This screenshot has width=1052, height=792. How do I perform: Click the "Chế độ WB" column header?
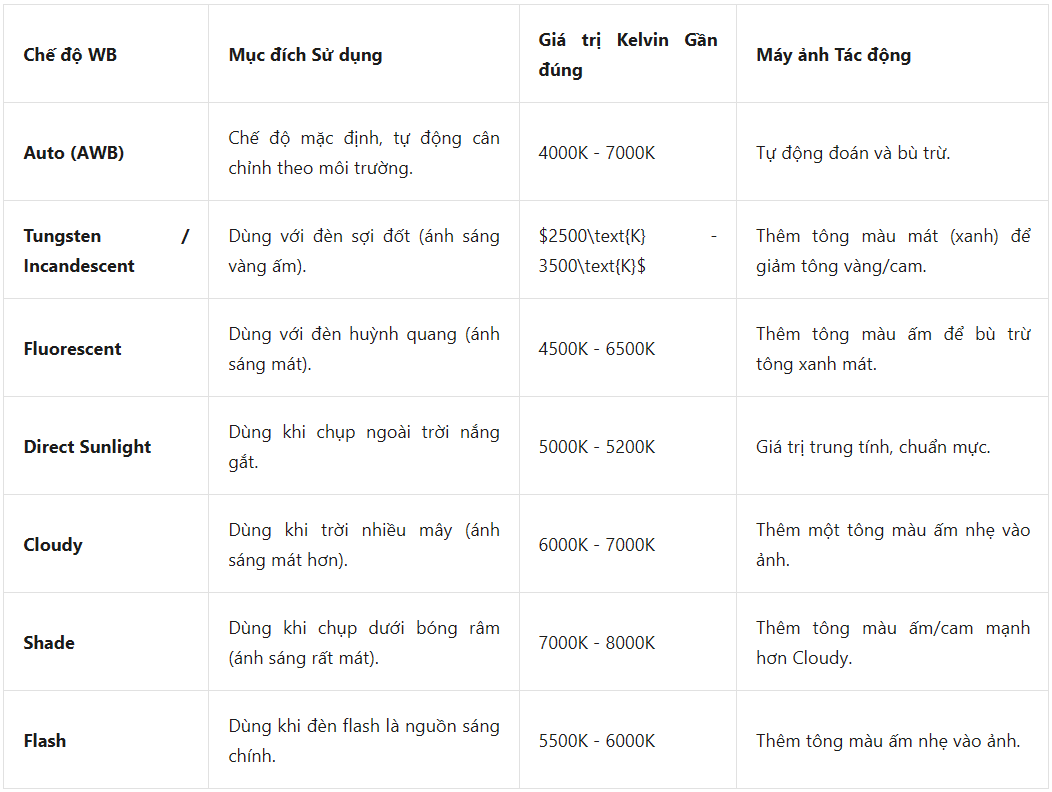coord(70,55)
